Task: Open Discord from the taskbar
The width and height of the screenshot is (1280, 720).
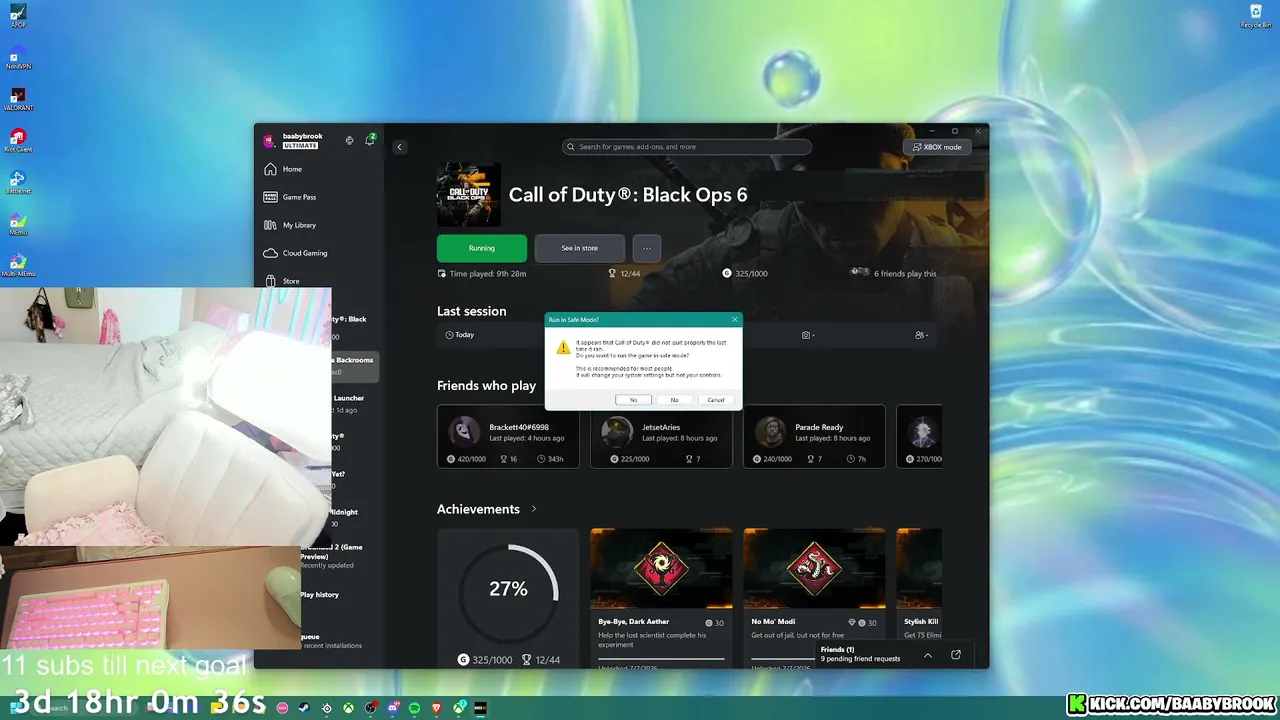Action: coord(392,708)
